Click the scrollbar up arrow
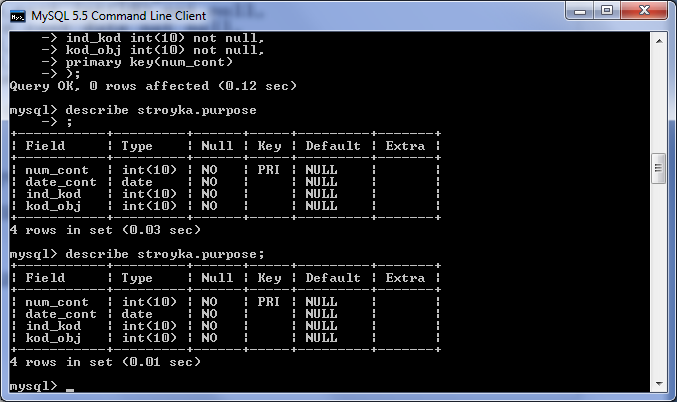 click(659, 41)
